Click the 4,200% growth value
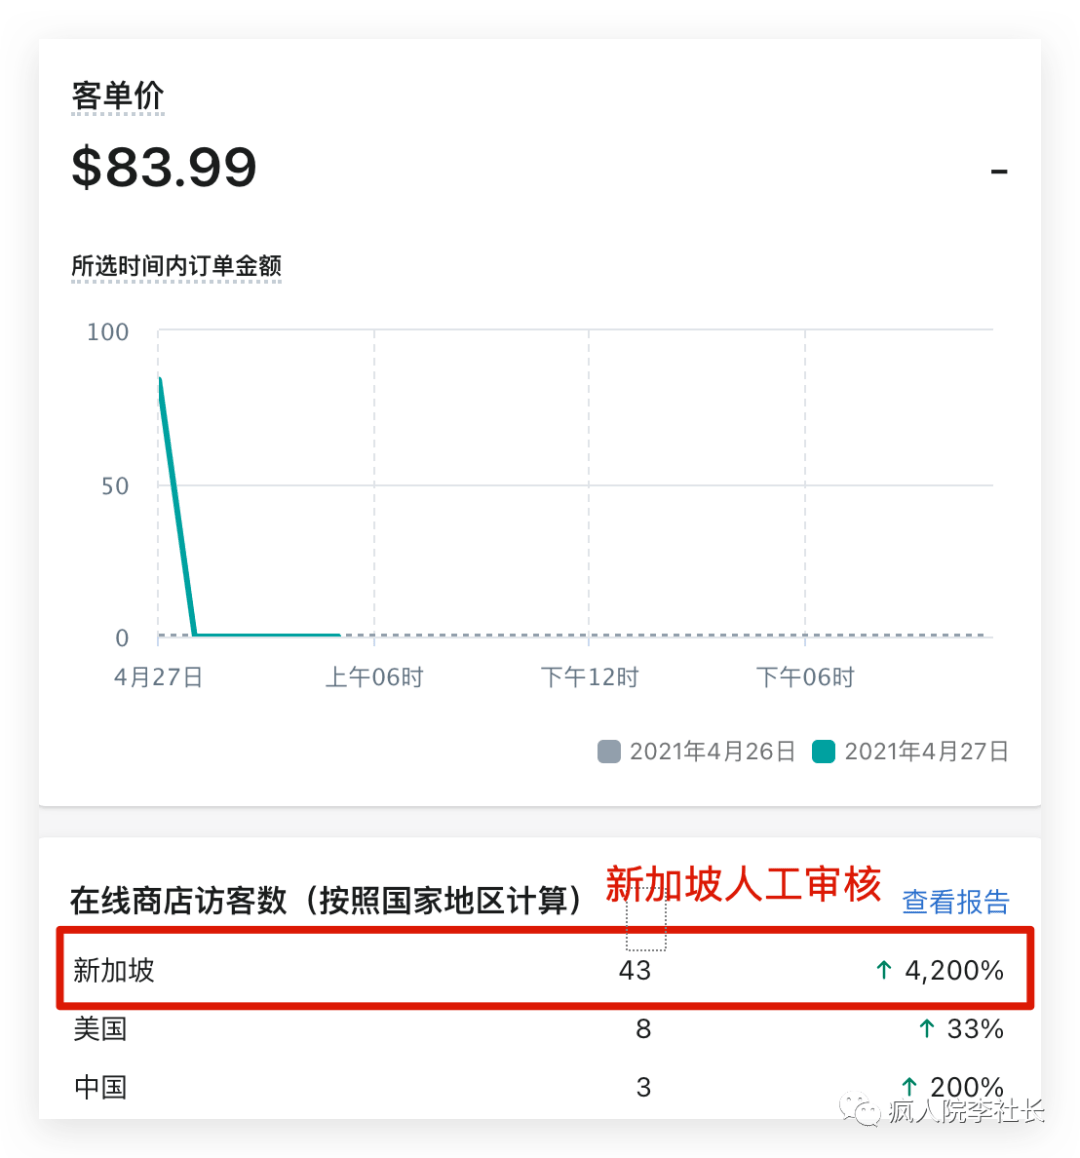Screen dimensions: 1080x1158 [x=954, y=970]
